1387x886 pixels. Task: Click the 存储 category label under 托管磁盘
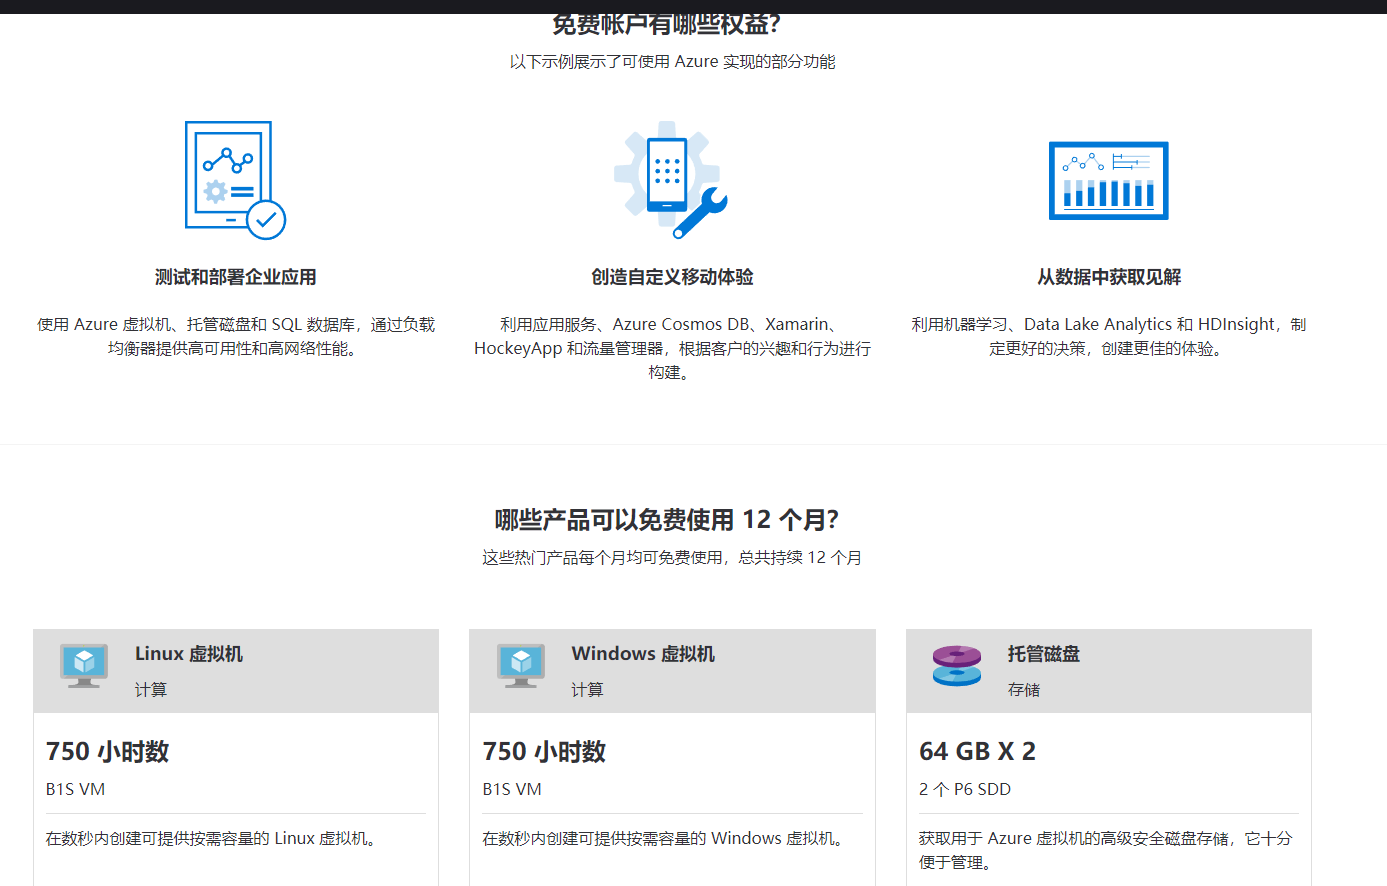(1024, 690)
